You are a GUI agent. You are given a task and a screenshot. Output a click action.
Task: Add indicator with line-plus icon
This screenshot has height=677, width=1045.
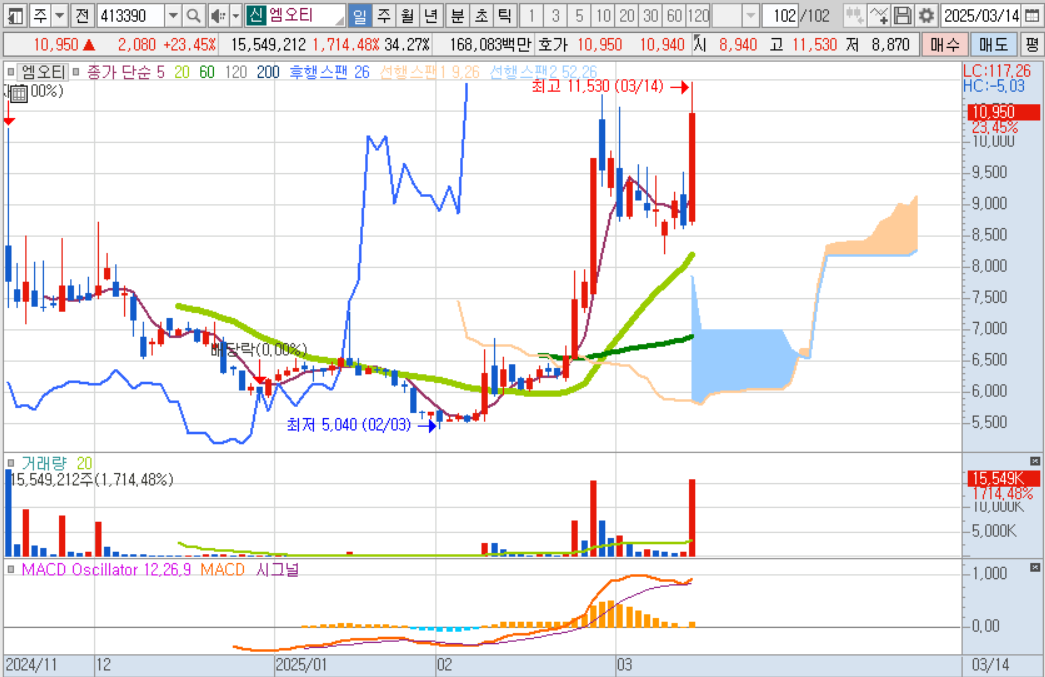tap(878, 15)
